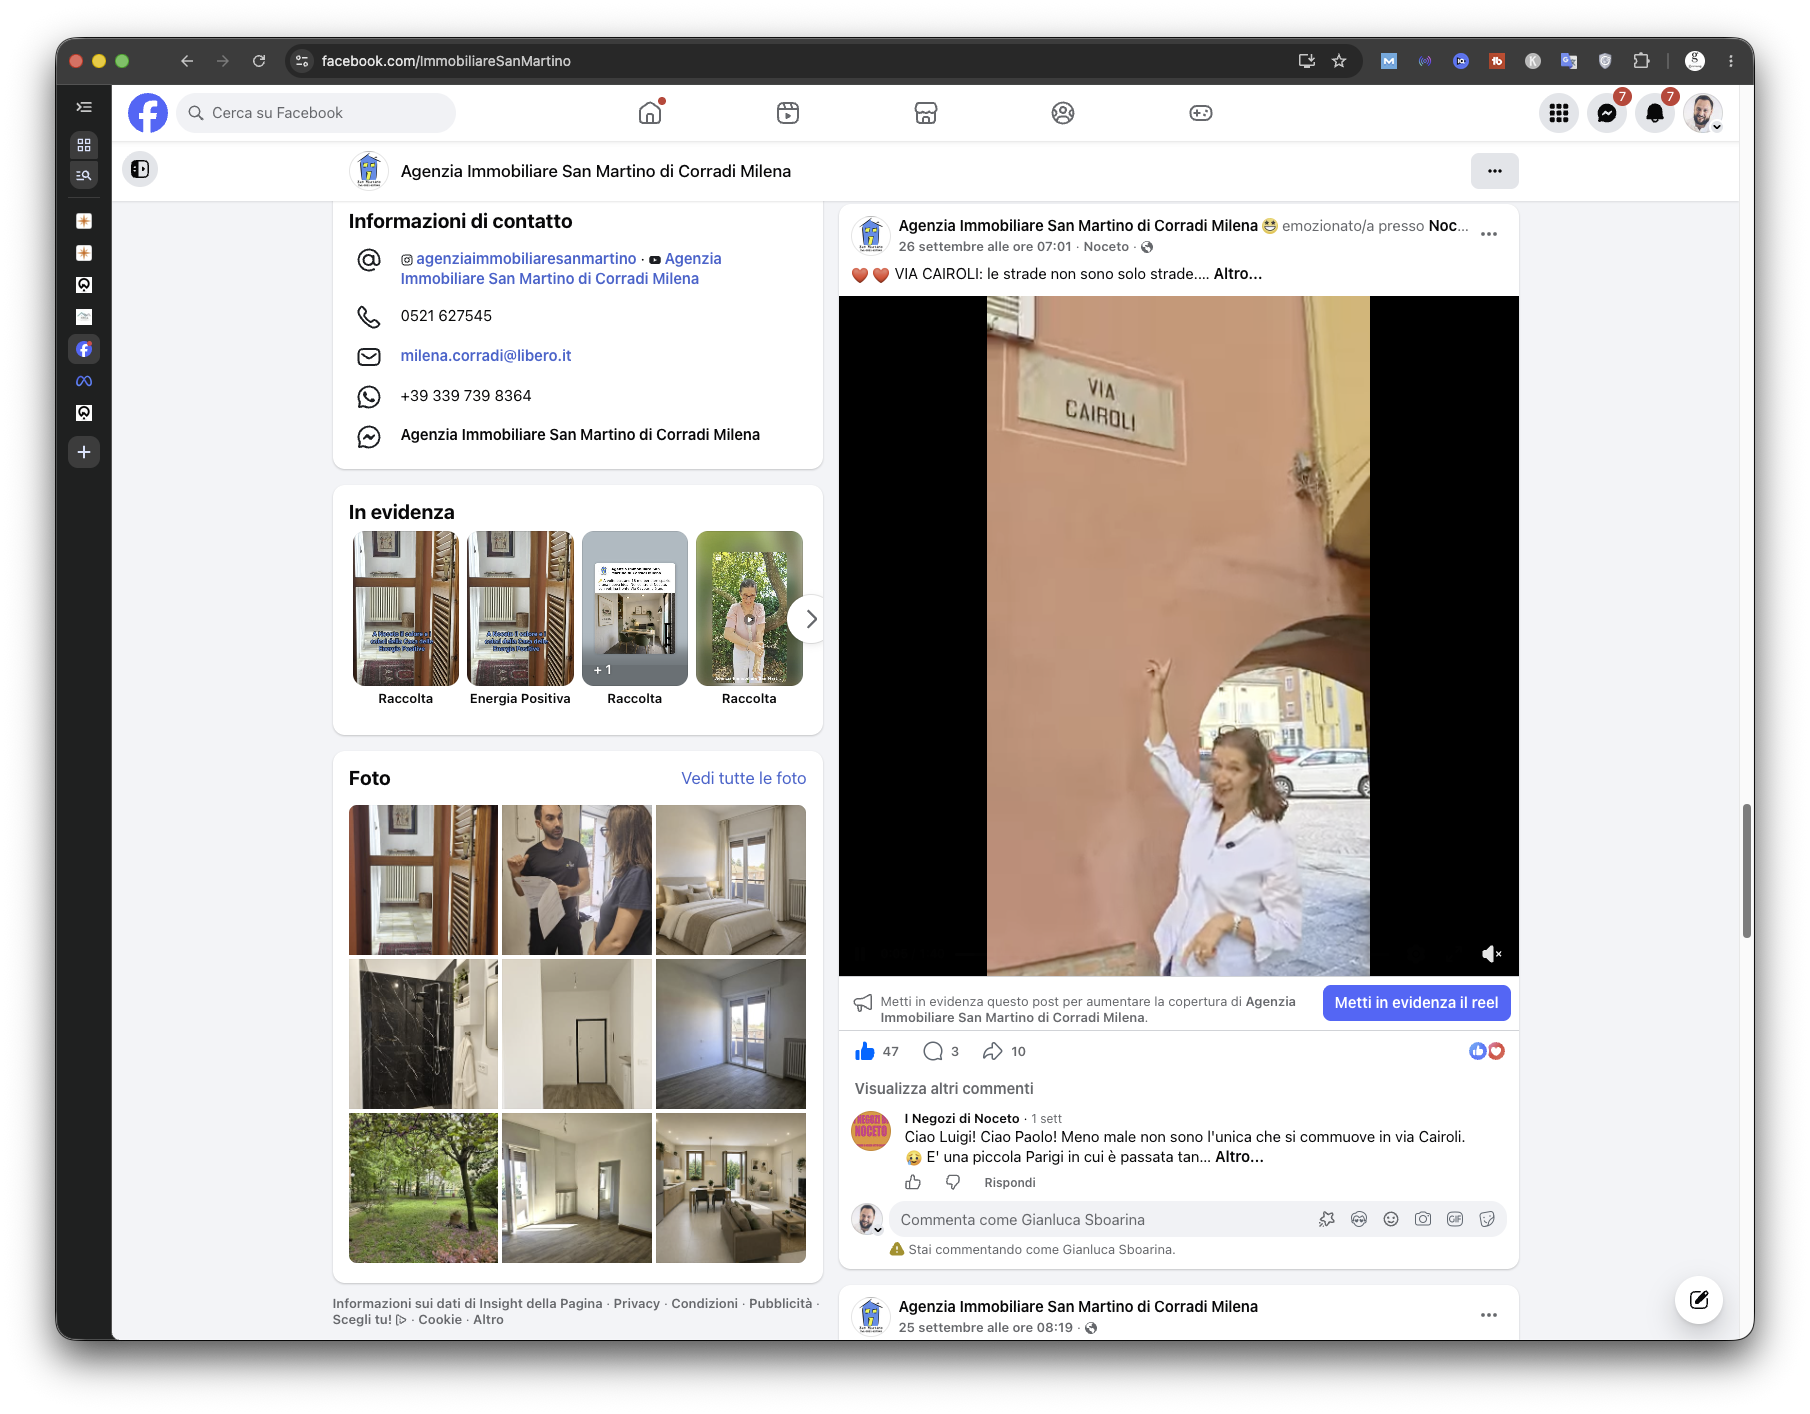Toggle the page sidebar panel icon
1810x1414 pixels.
point(140,169)
